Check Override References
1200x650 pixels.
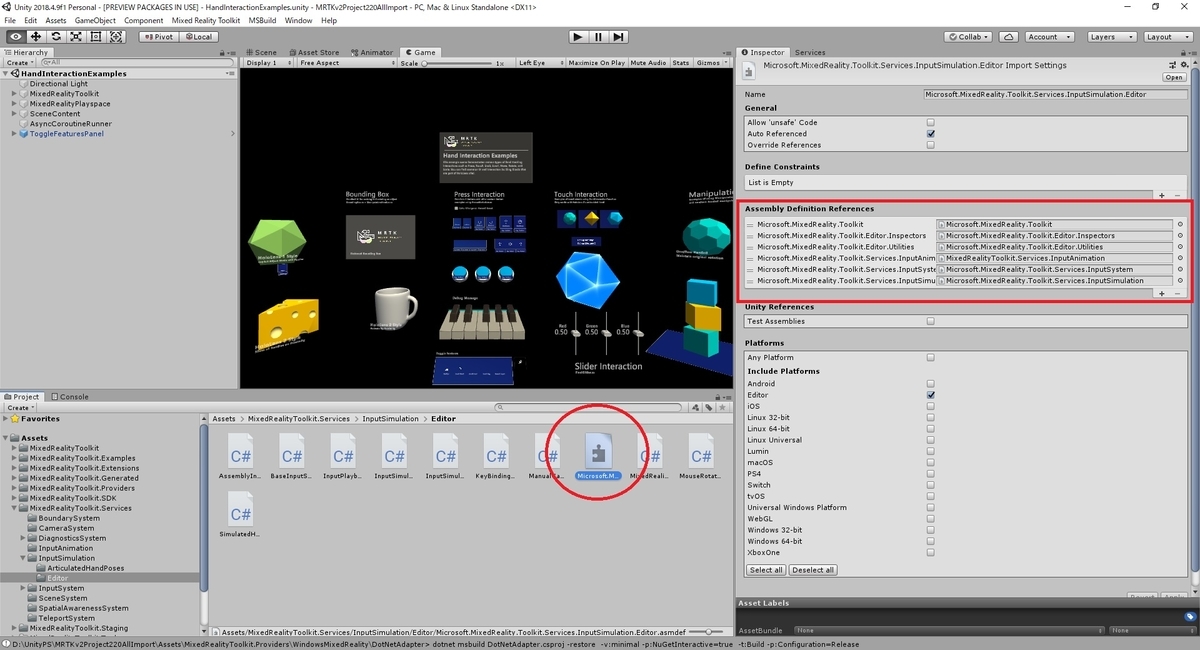coord(930,145)
